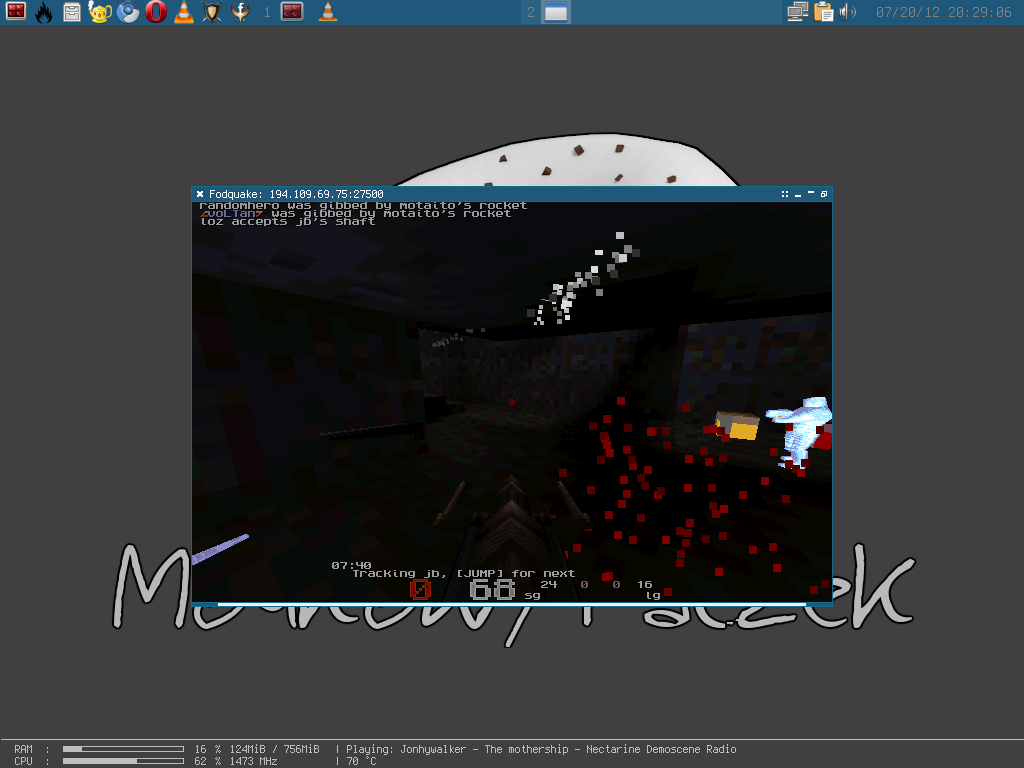This screenshot has height=768, width=1024.
Task: Click the voLTan gibbed message line
Action: tap(355, 214)
